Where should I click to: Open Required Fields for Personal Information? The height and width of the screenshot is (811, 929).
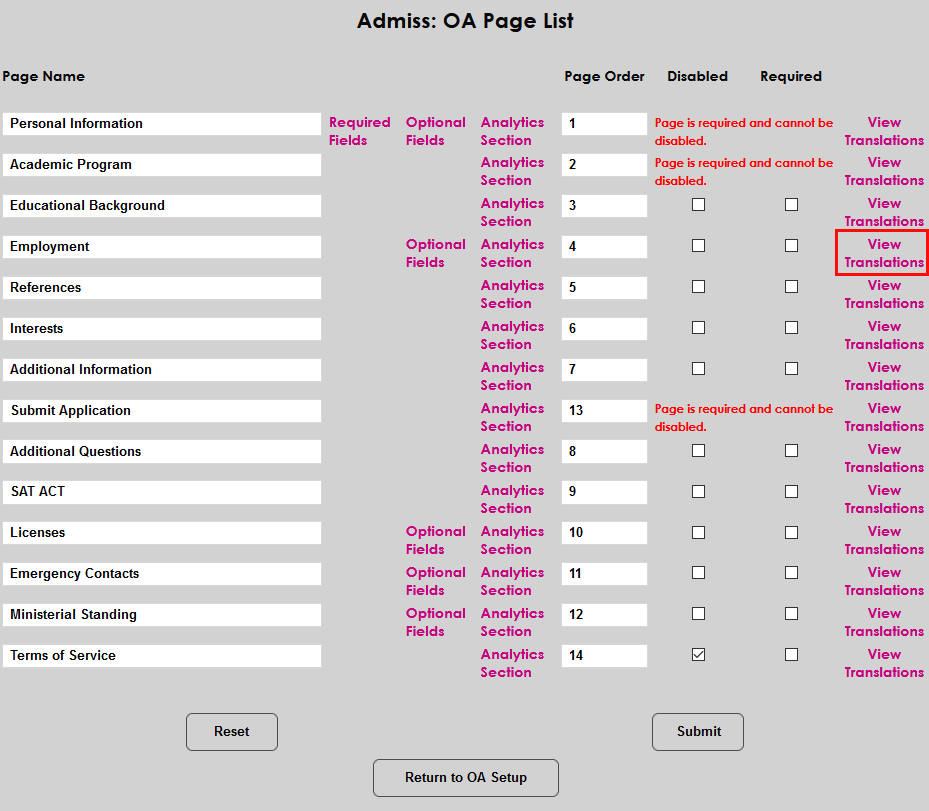359,131
